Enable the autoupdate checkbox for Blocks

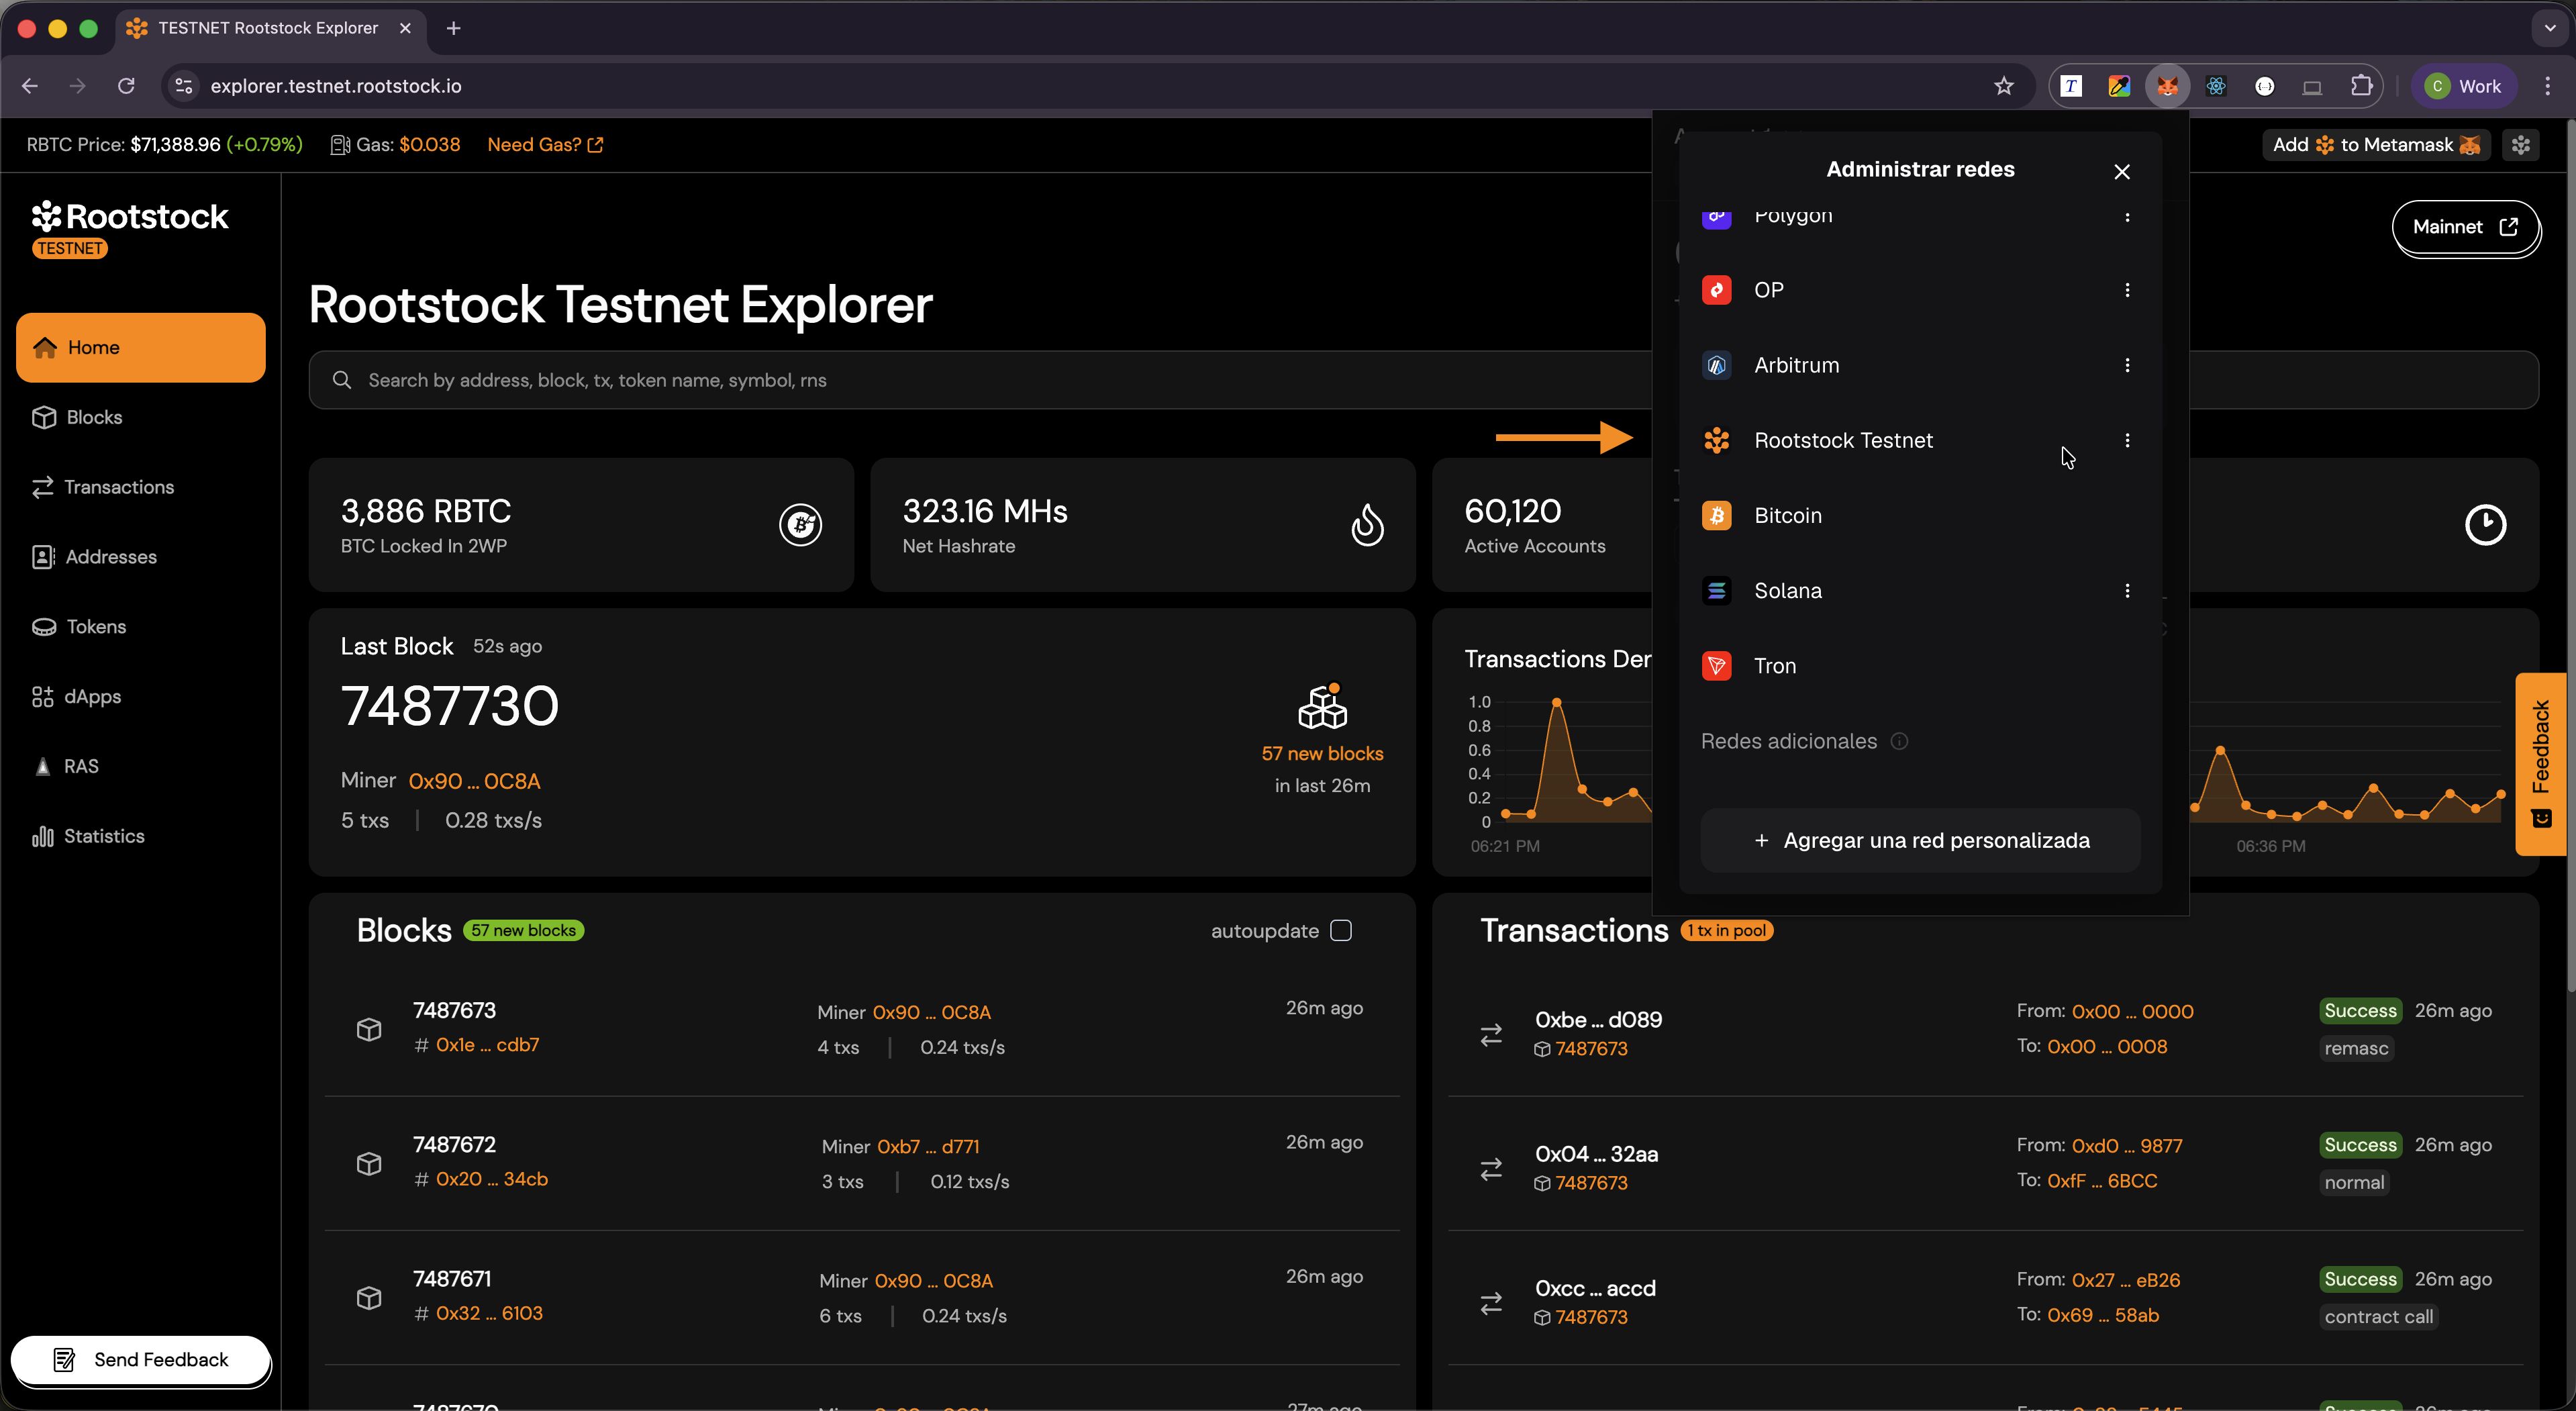1342,930
